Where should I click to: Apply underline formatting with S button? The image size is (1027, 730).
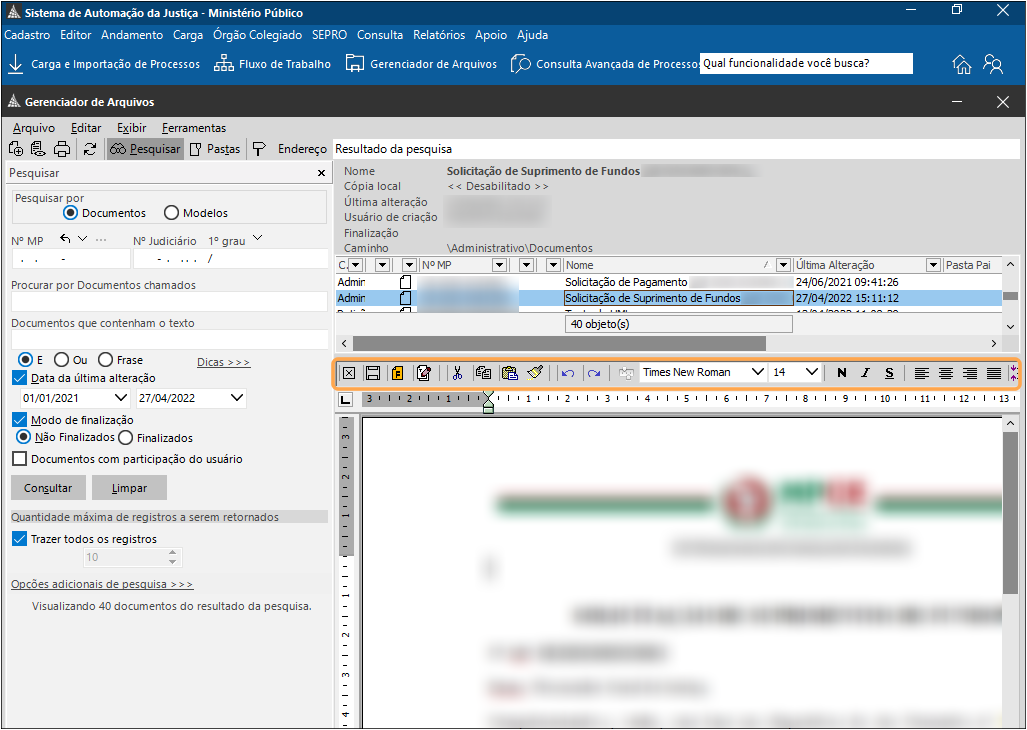point(889,373)
